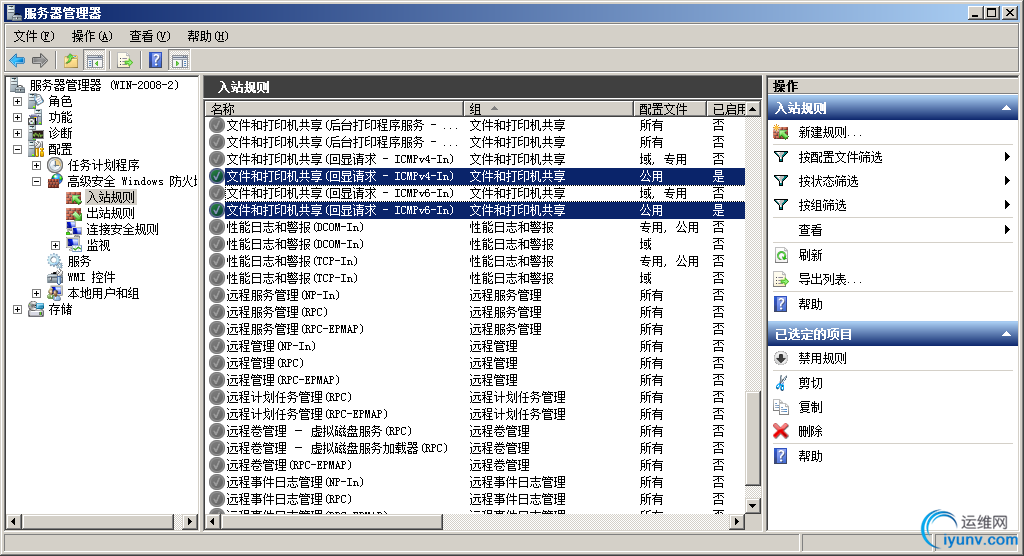Click the rule list vertical scrollbar down arrow
This screenshot has height=556, width=1024.
[x=753, y=506]
